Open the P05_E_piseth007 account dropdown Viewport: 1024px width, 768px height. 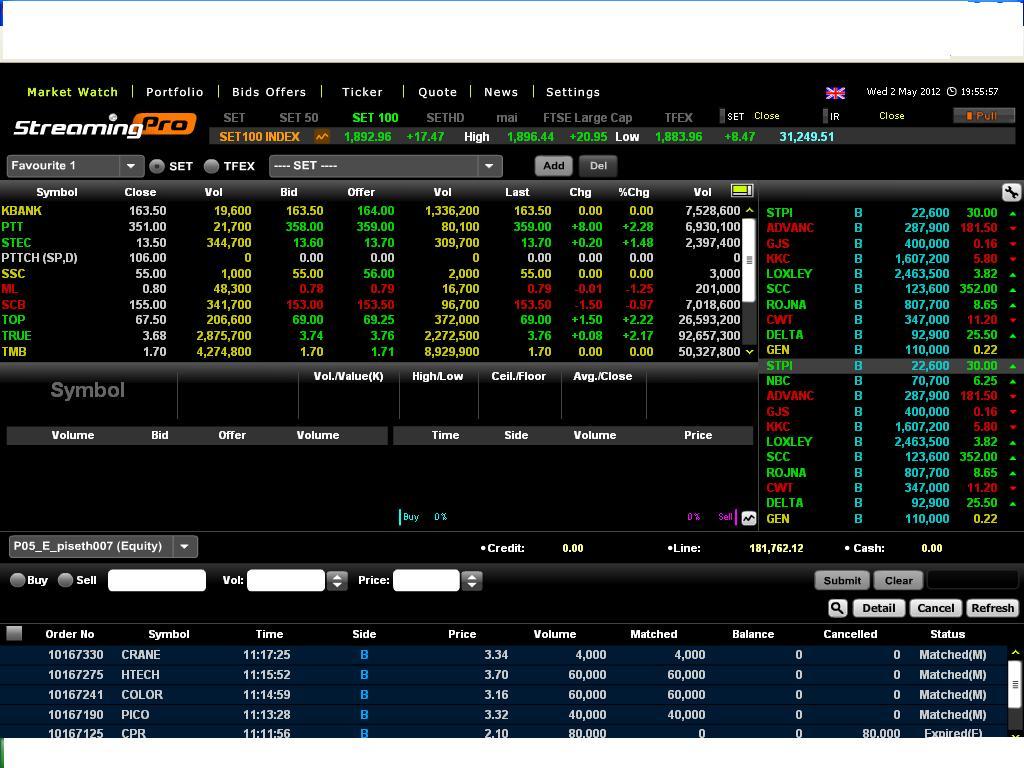pos(184,546)
